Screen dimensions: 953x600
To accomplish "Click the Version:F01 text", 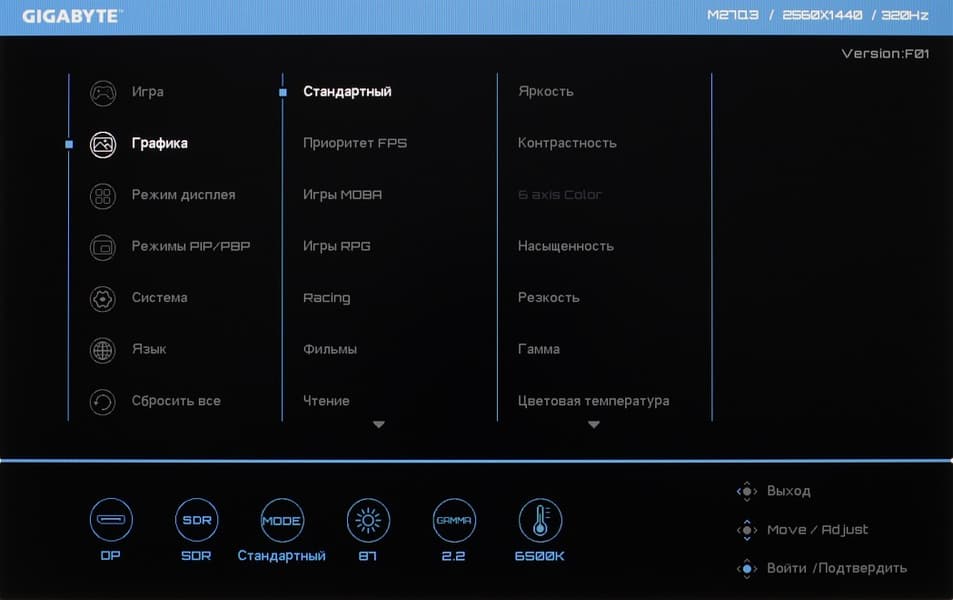I will click(x=886, y=54).
